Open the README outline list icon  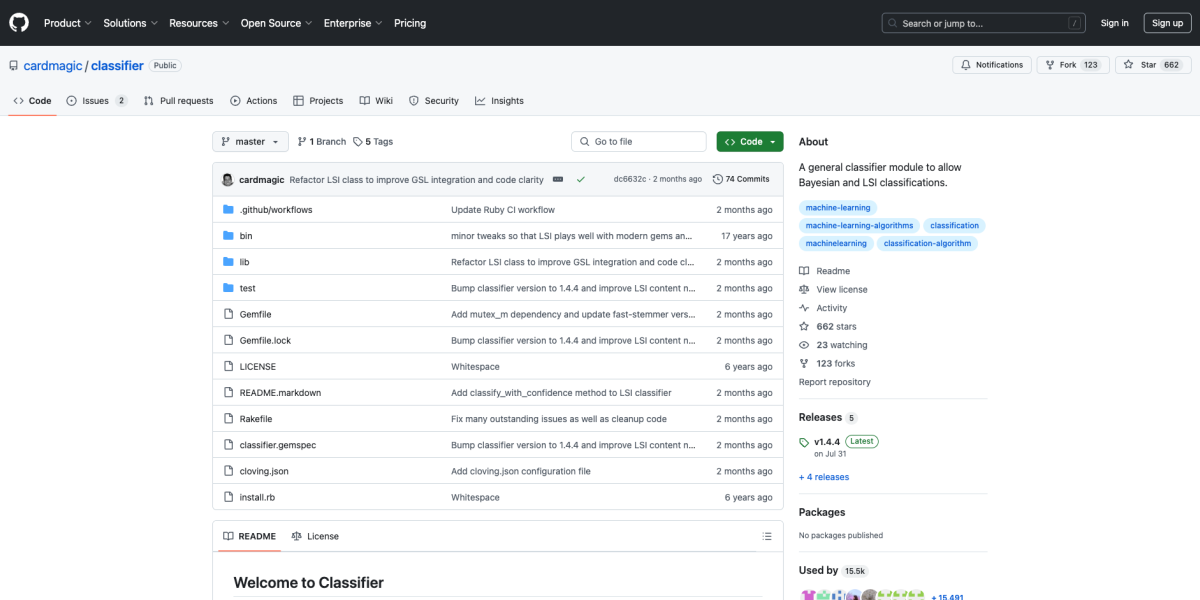[766, 536]
